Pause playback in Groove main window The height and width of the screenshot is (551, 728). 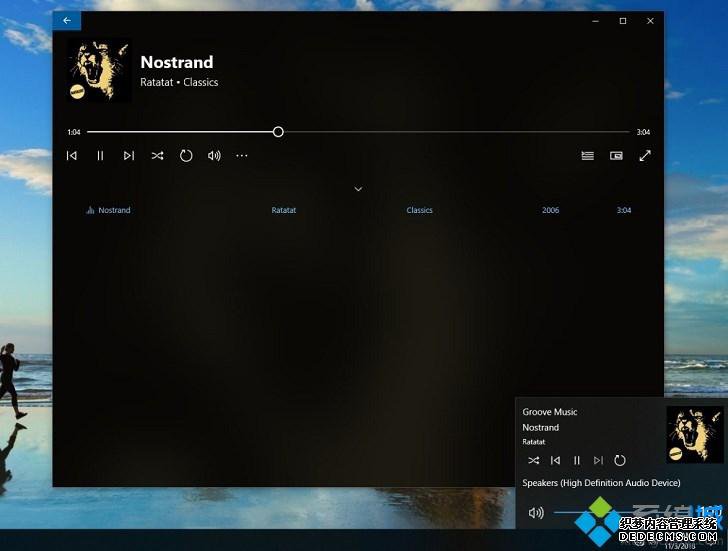coord(100,156)
